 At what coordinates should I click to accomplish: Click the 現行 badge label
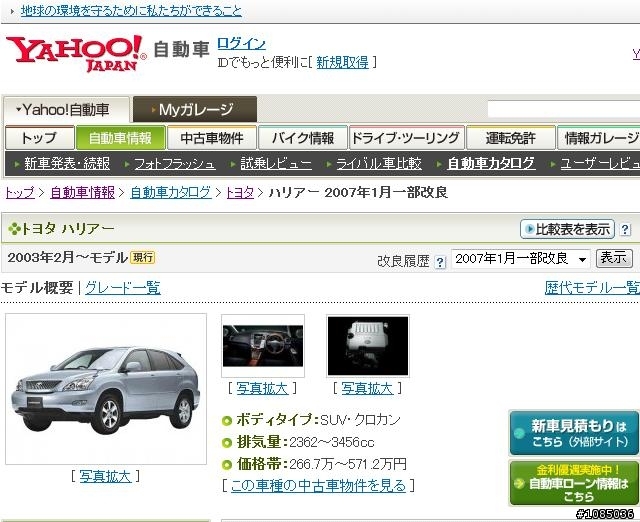[142, 258]
